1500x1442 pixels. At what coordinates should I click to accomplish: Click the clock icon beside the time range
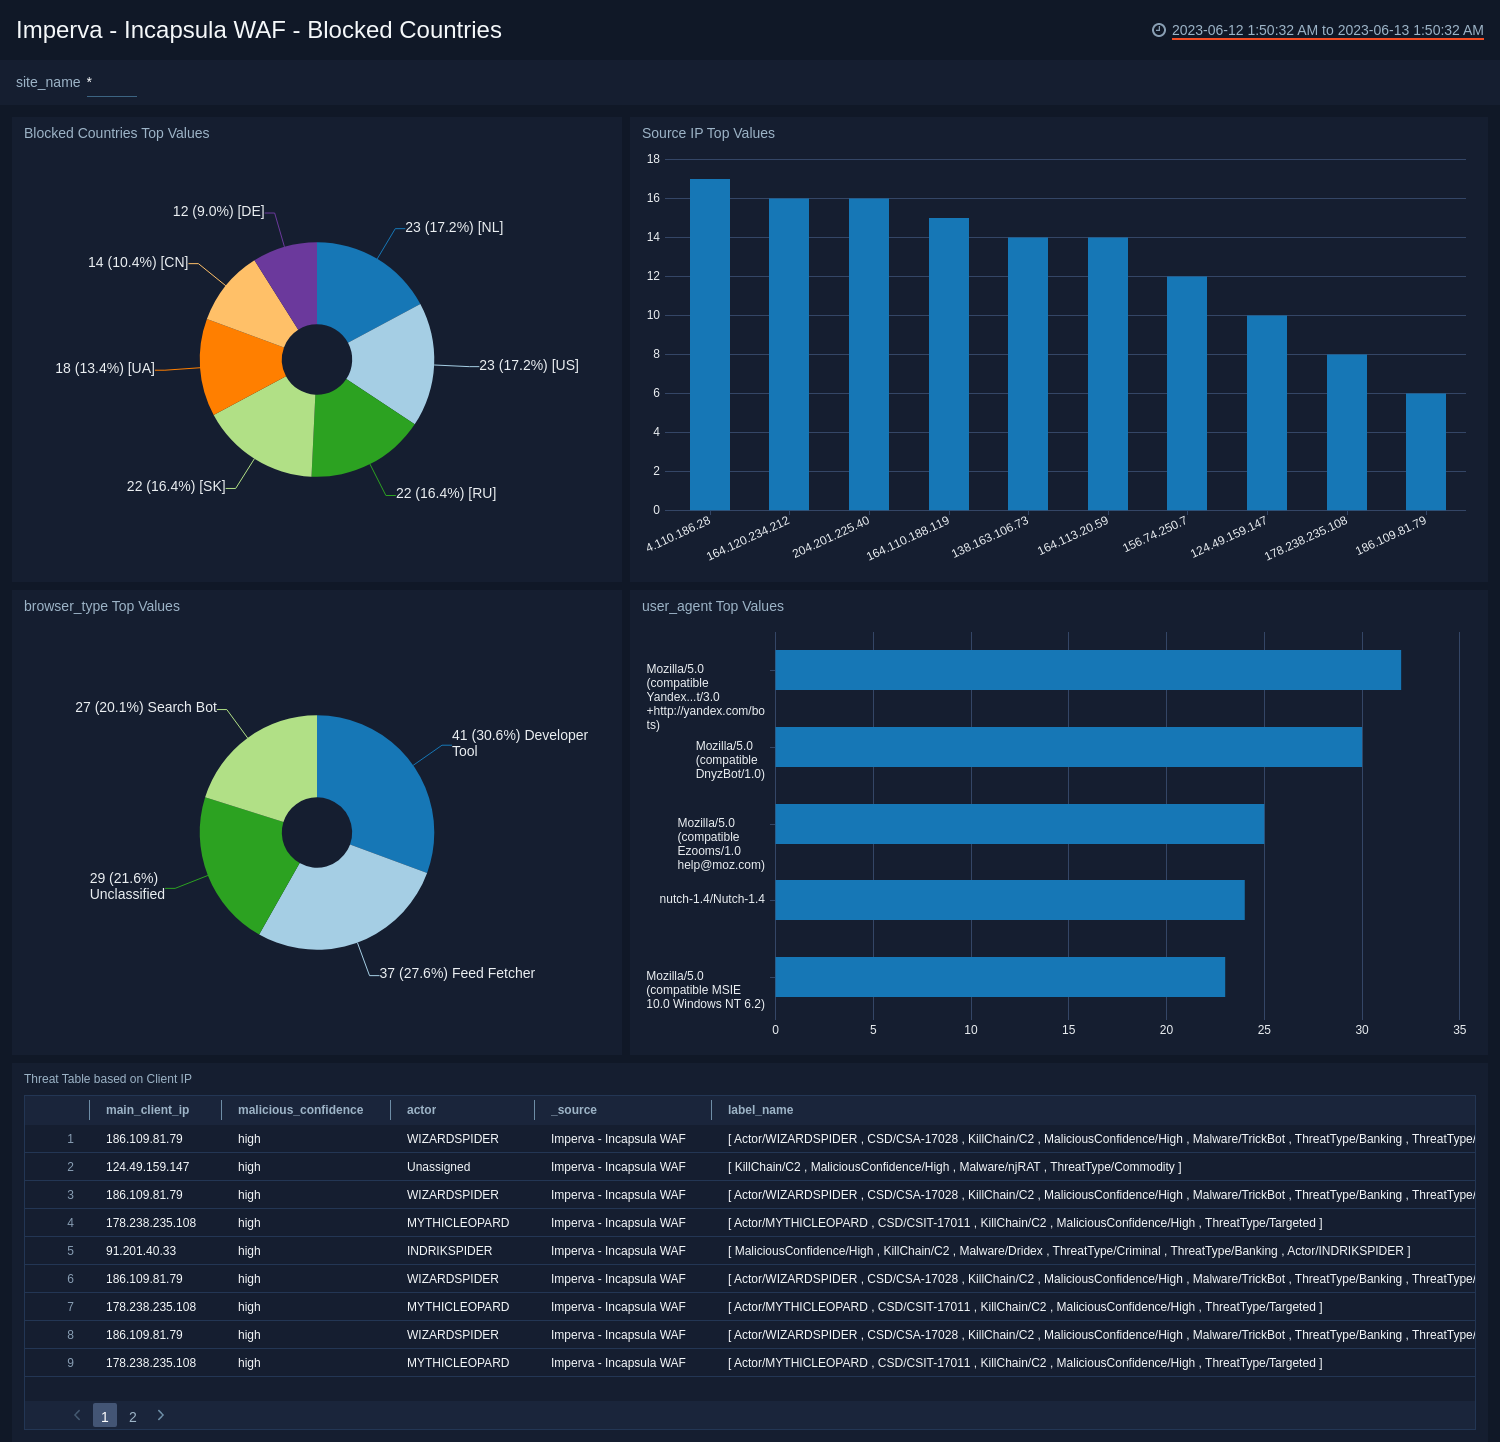[1158, 30]
